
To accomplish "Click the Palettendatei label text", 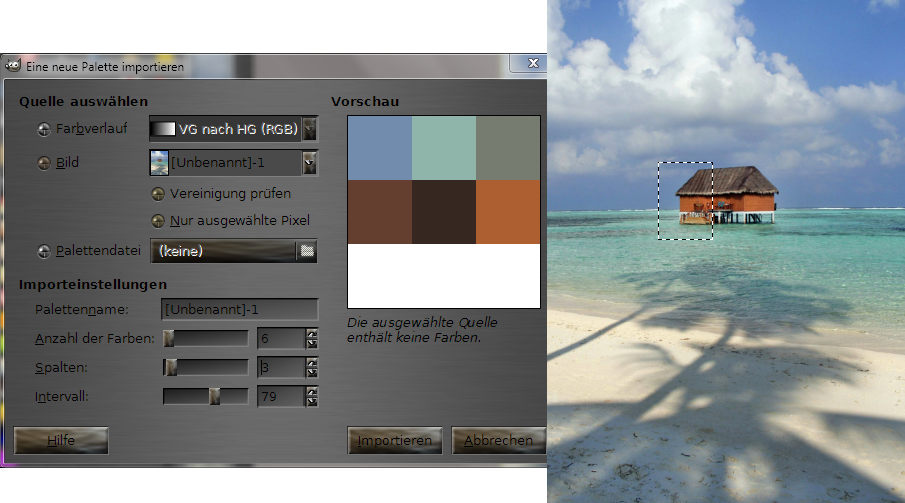I will (x=98, y=251).
